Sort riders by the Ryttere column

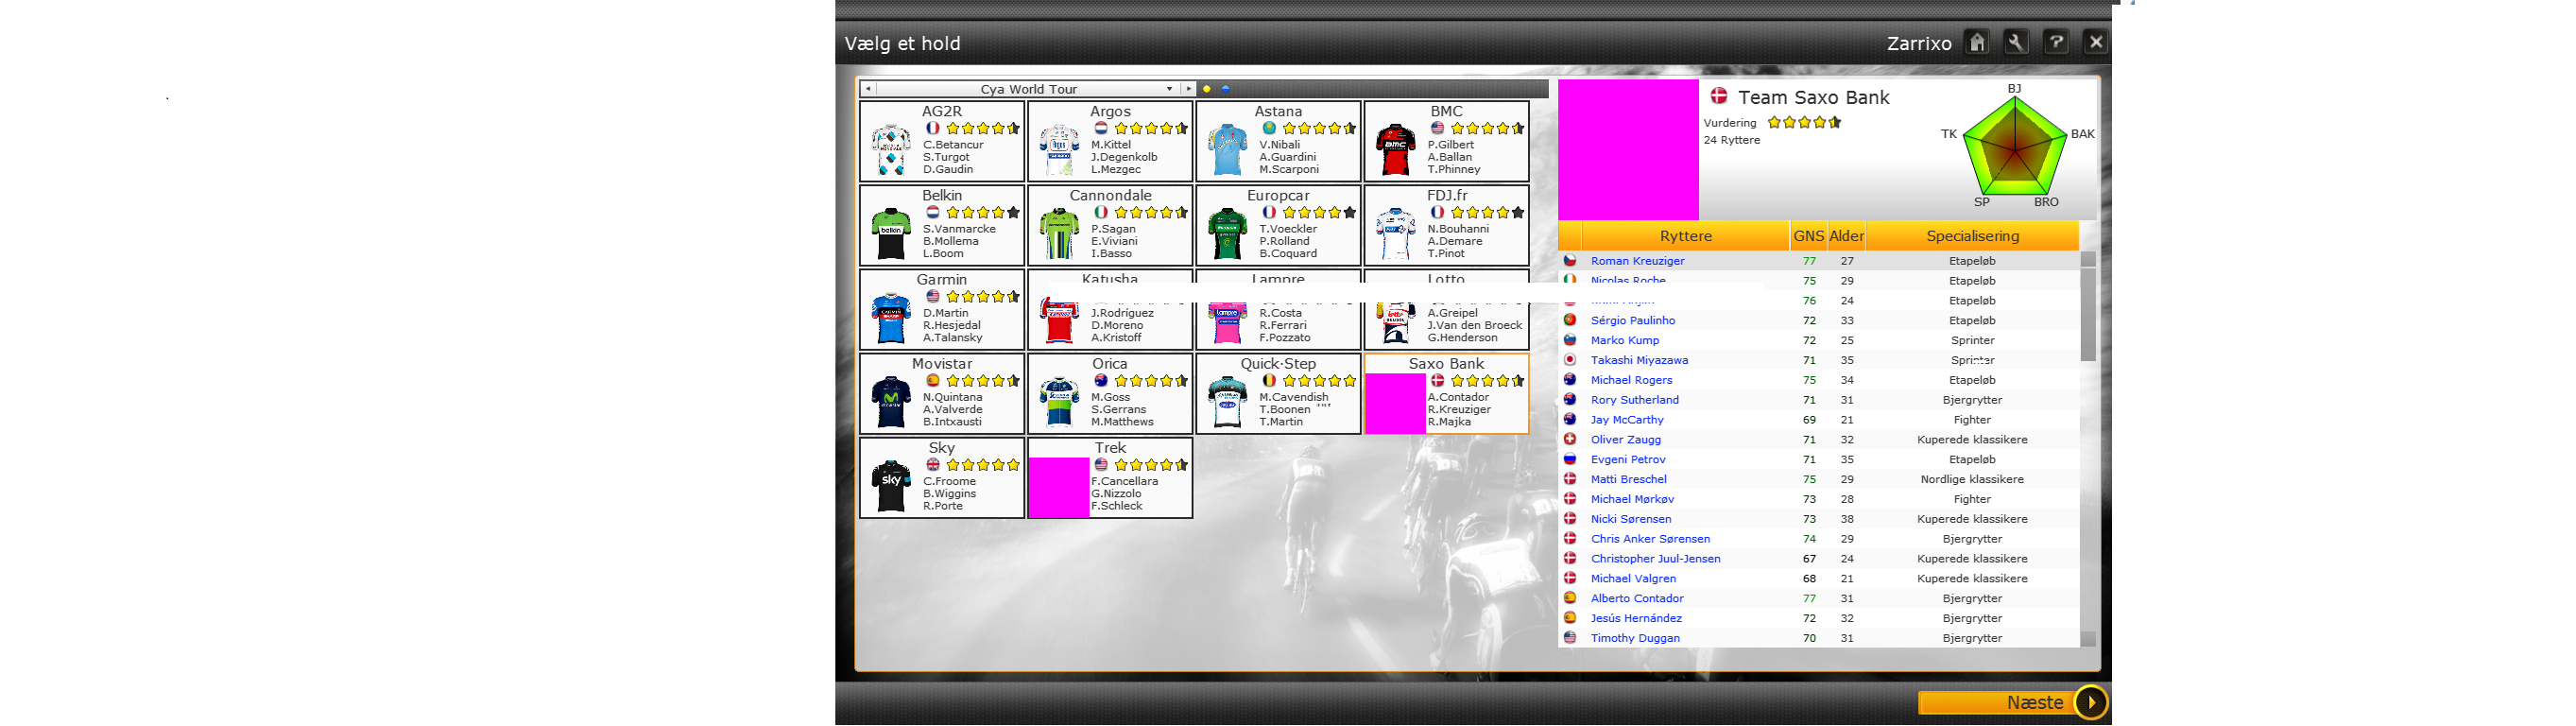1685,236
